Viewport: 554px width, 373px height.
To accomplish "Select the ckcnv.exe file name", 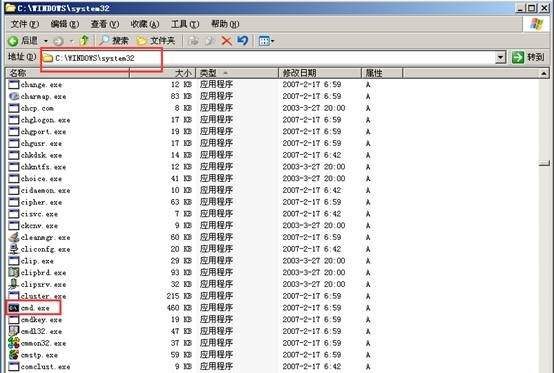I will click(x=39, y=226).
